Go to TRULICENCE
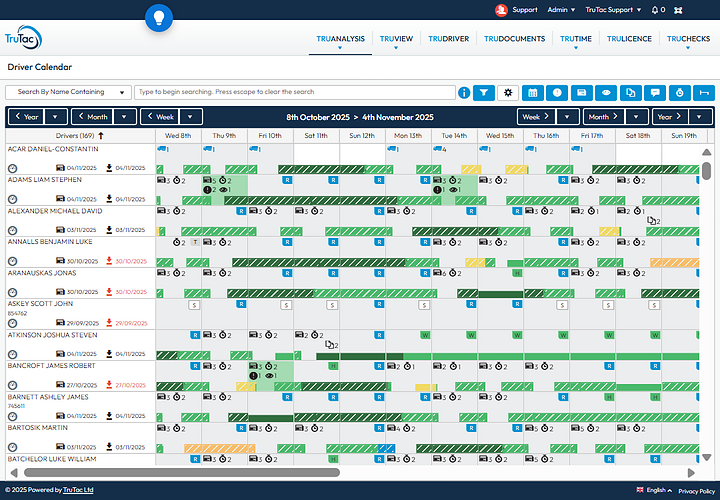Image resolution: width=720 pixels, height=500 pixels. tap(629, 39)
